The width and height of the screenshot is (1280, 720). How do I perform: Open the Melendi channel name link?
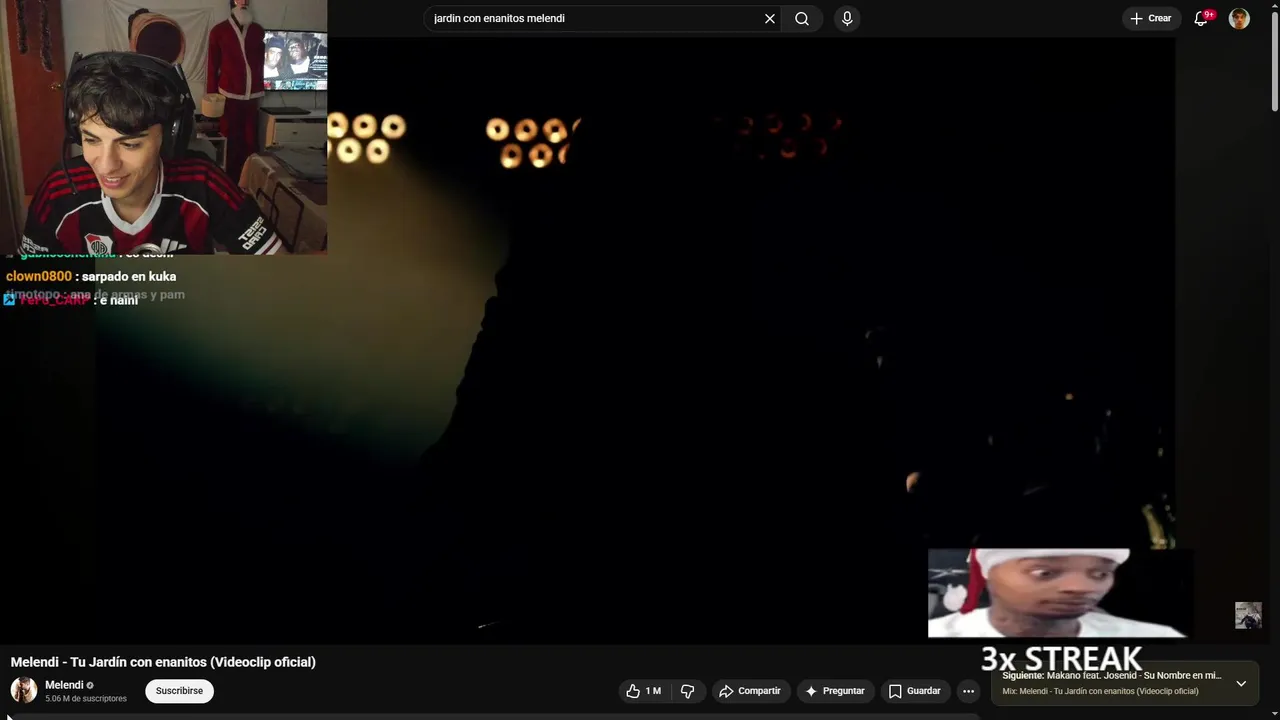(64, 685)
